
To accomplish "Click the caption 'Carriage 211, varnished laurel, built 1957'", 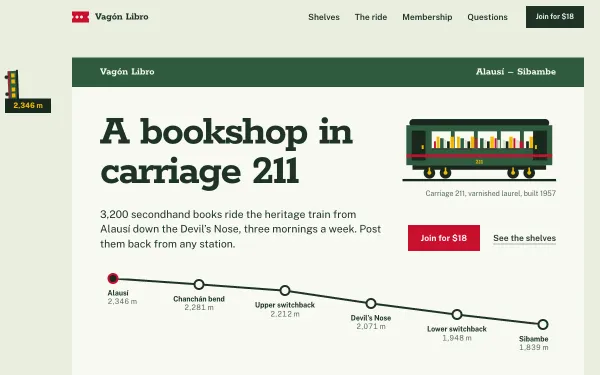I will (491, 193).
